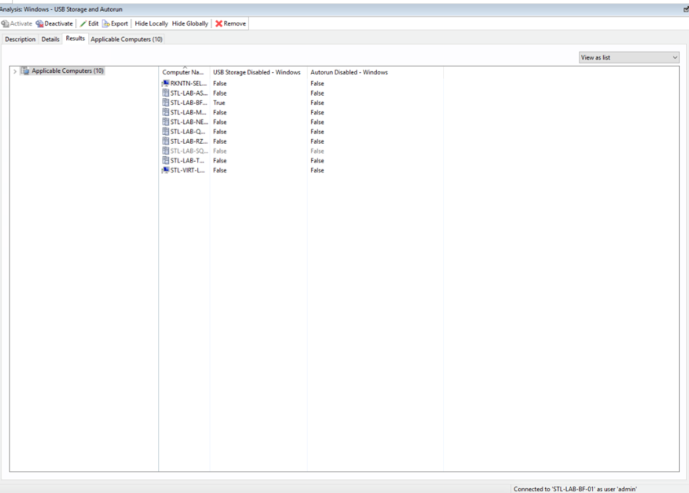The height and width of the screenshot is (493, 689).
Task: Click the Export icon in toolbar
Action: point(106,23)
